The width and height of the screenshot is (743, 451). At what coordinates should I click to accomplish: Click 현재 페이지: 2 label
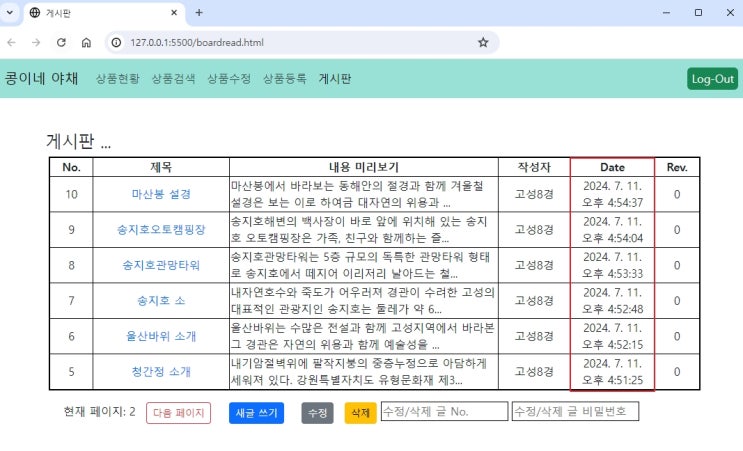click(x=100, y=411)
